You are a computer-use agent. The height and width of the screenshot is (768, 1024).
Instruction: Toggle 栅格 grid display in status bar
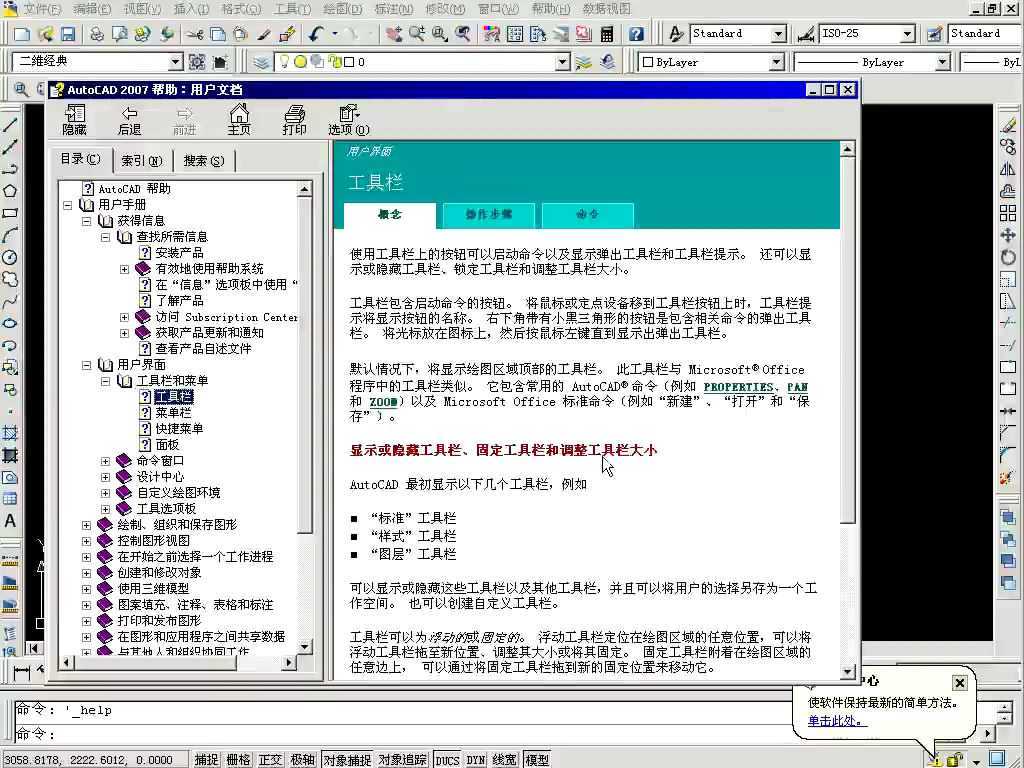238,760
